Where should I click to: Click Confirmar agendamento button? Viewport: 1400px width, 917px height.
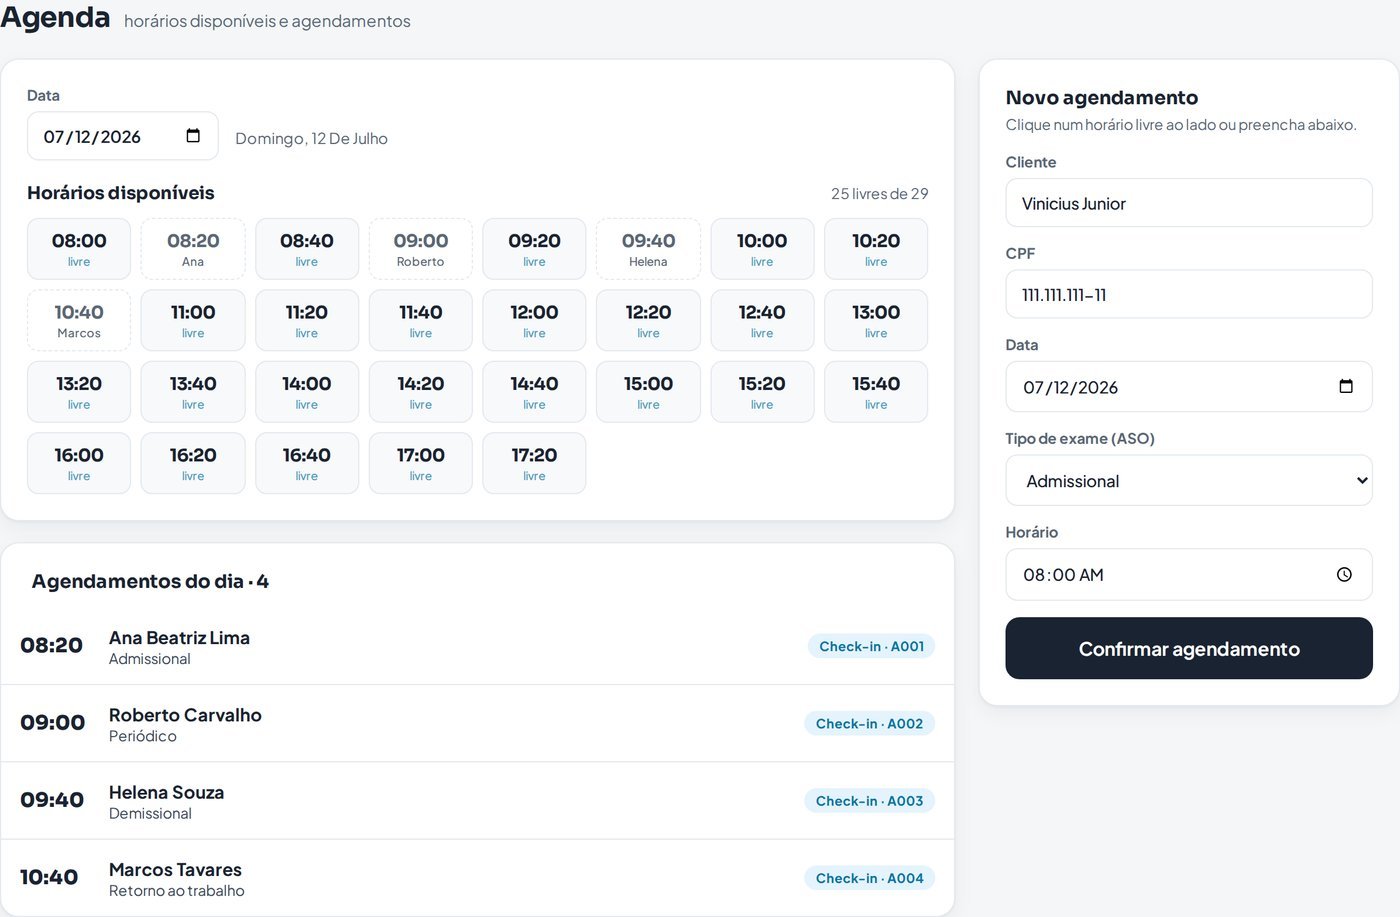(1189, 648)
